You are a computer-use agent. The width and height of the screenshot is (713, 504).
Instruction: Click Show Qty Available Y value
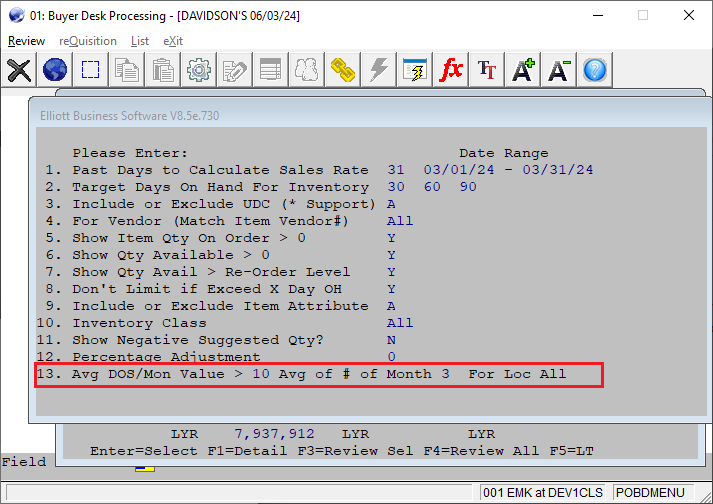(x=391, y=255)
